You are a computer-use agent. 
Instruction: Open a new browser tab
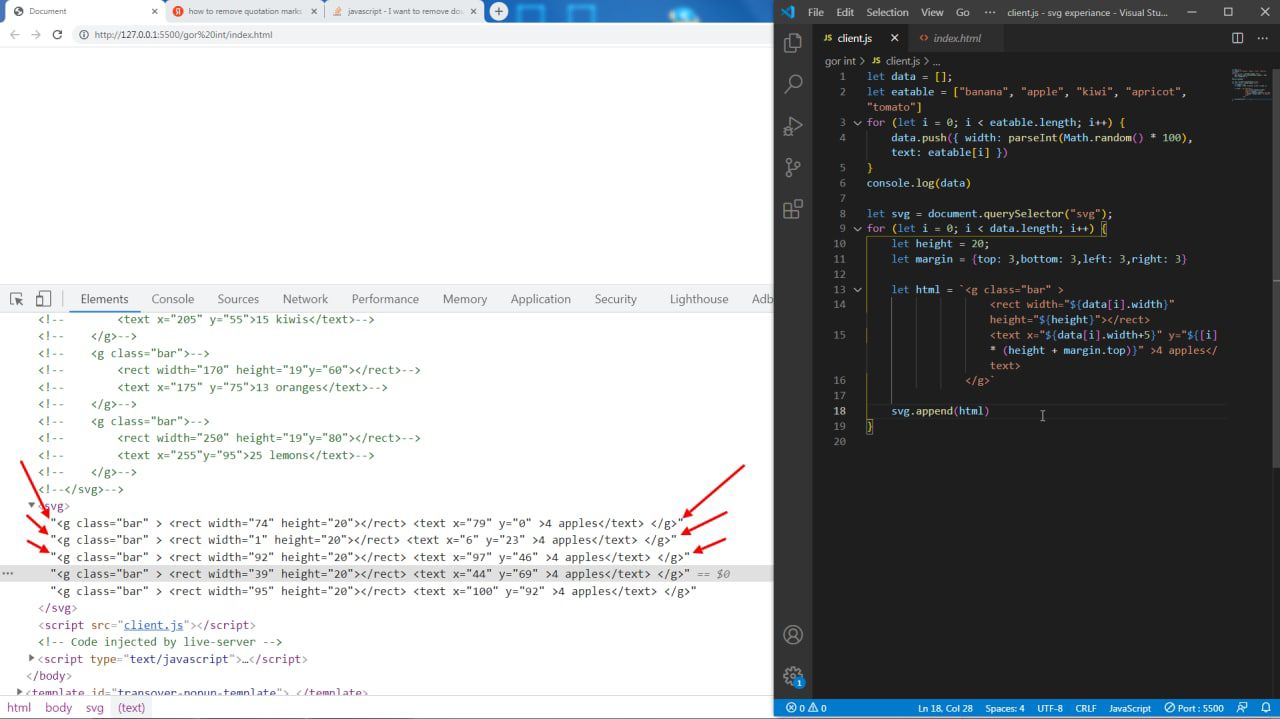click(499, 11)
